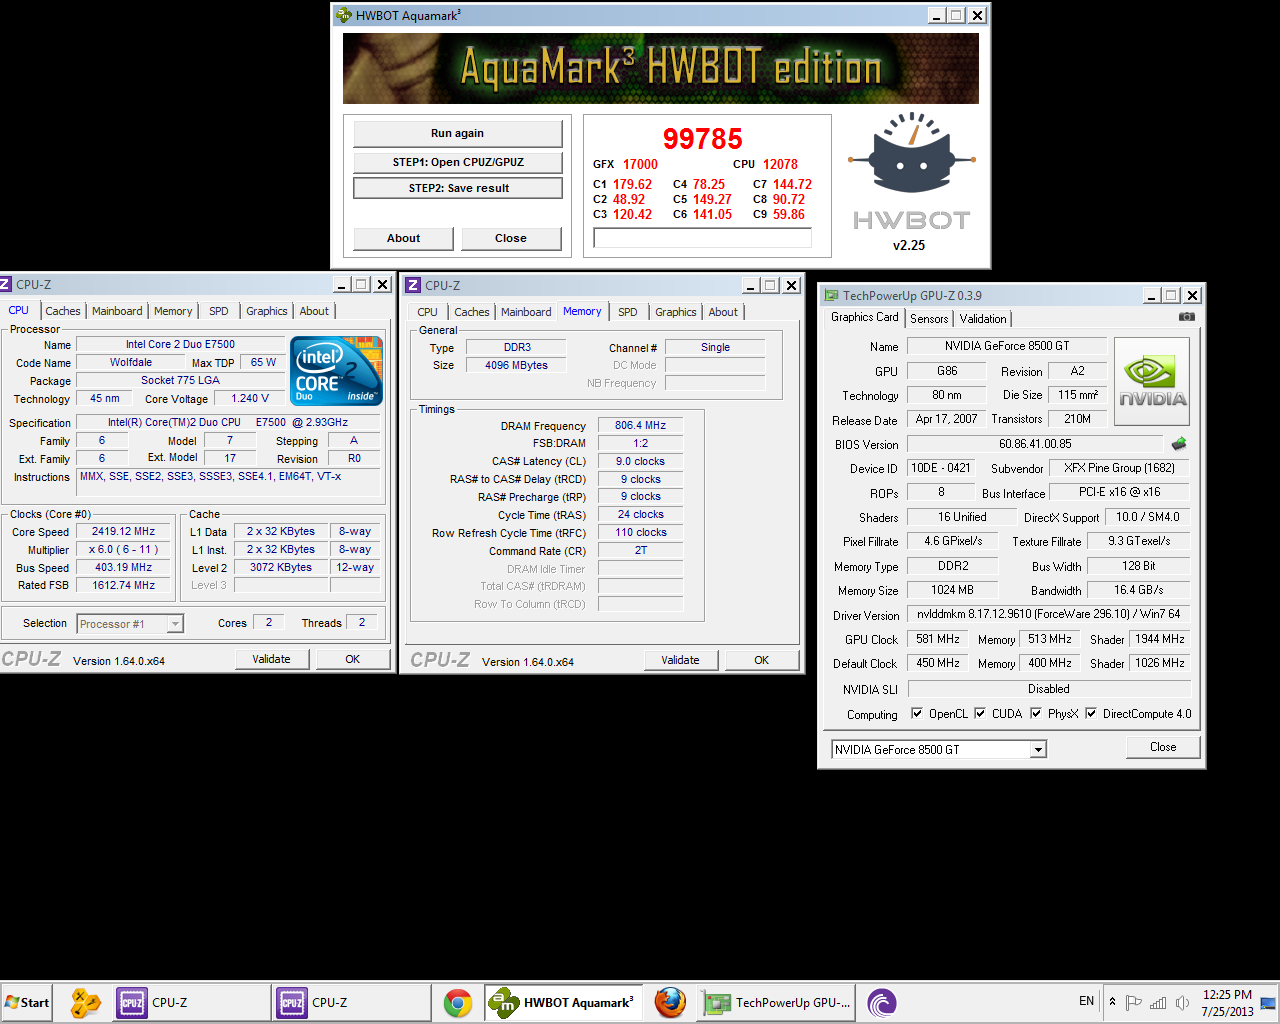Open Firefox from the taskbar

670,1003
